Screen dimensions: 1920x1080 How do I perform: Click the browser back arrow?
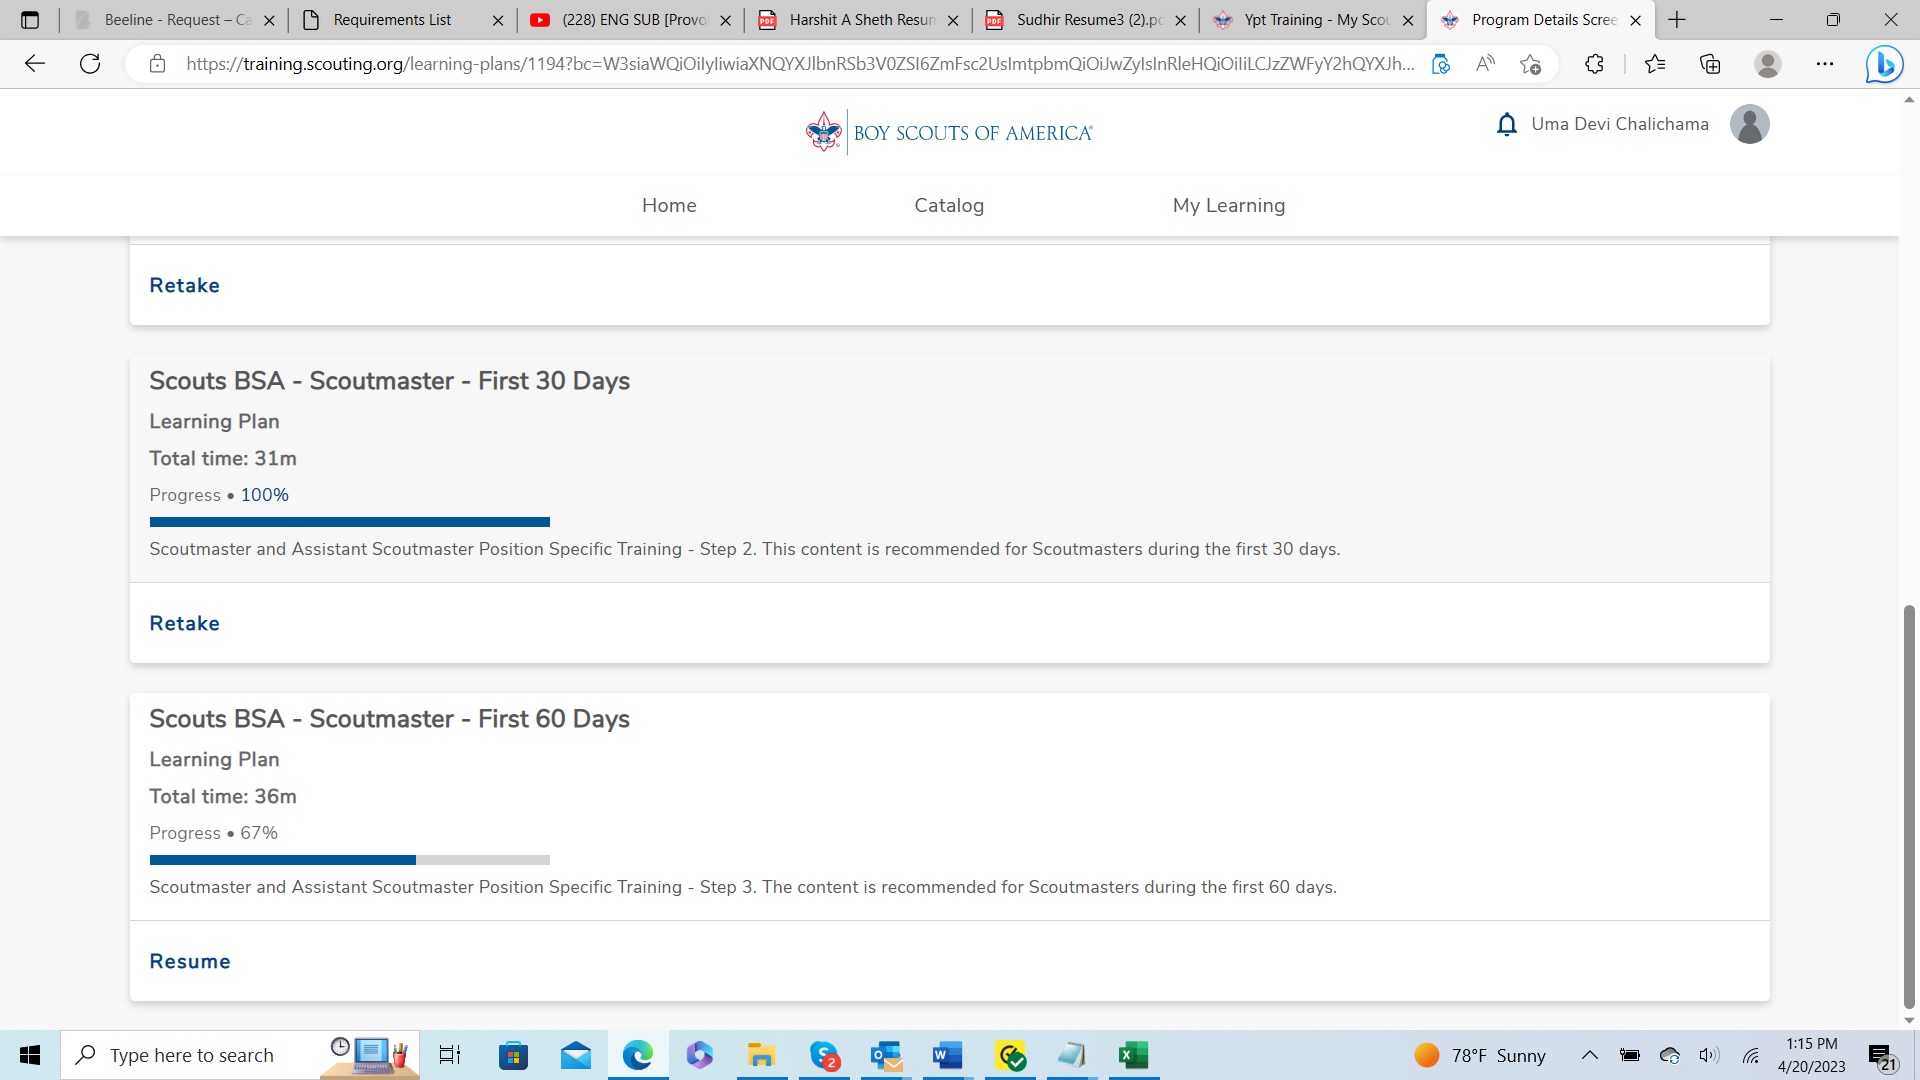[x=35, y=64]
